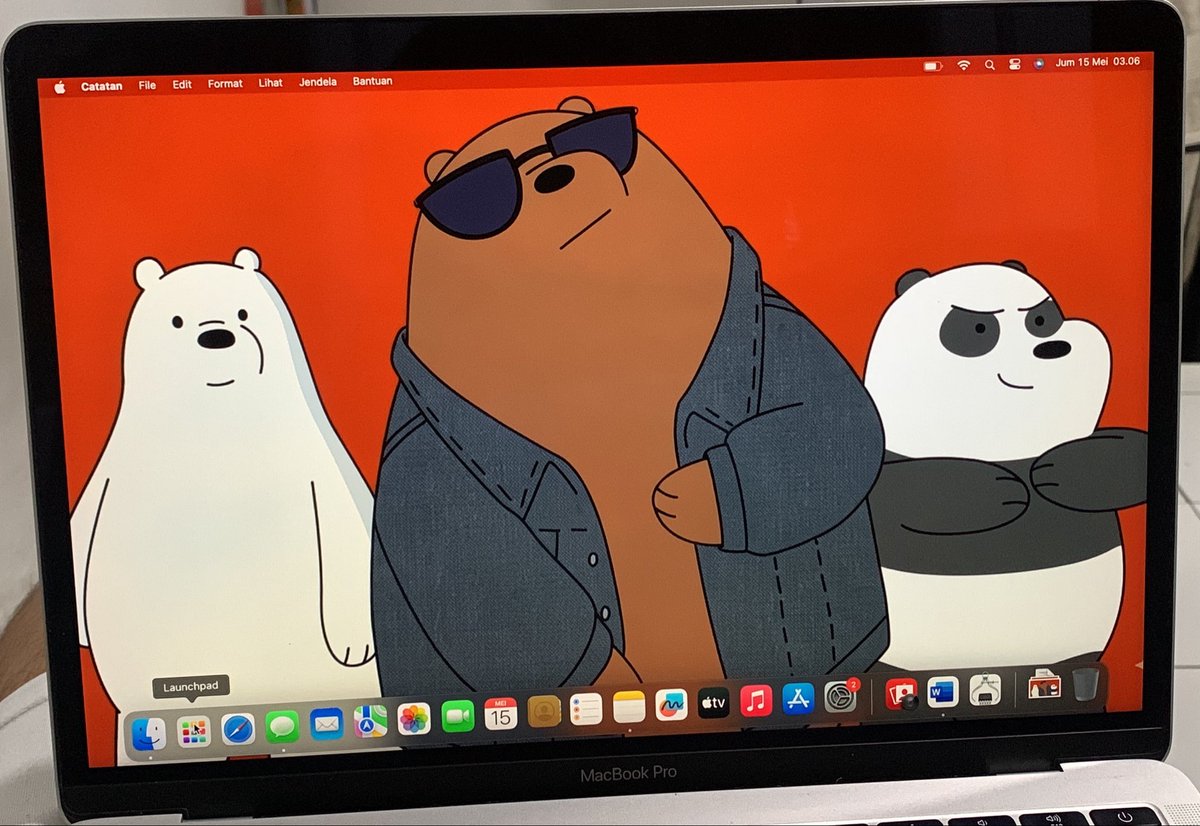Open Launchpad in the Dock
Viewport: 1200px width, 826px height.
pos(192,732)
